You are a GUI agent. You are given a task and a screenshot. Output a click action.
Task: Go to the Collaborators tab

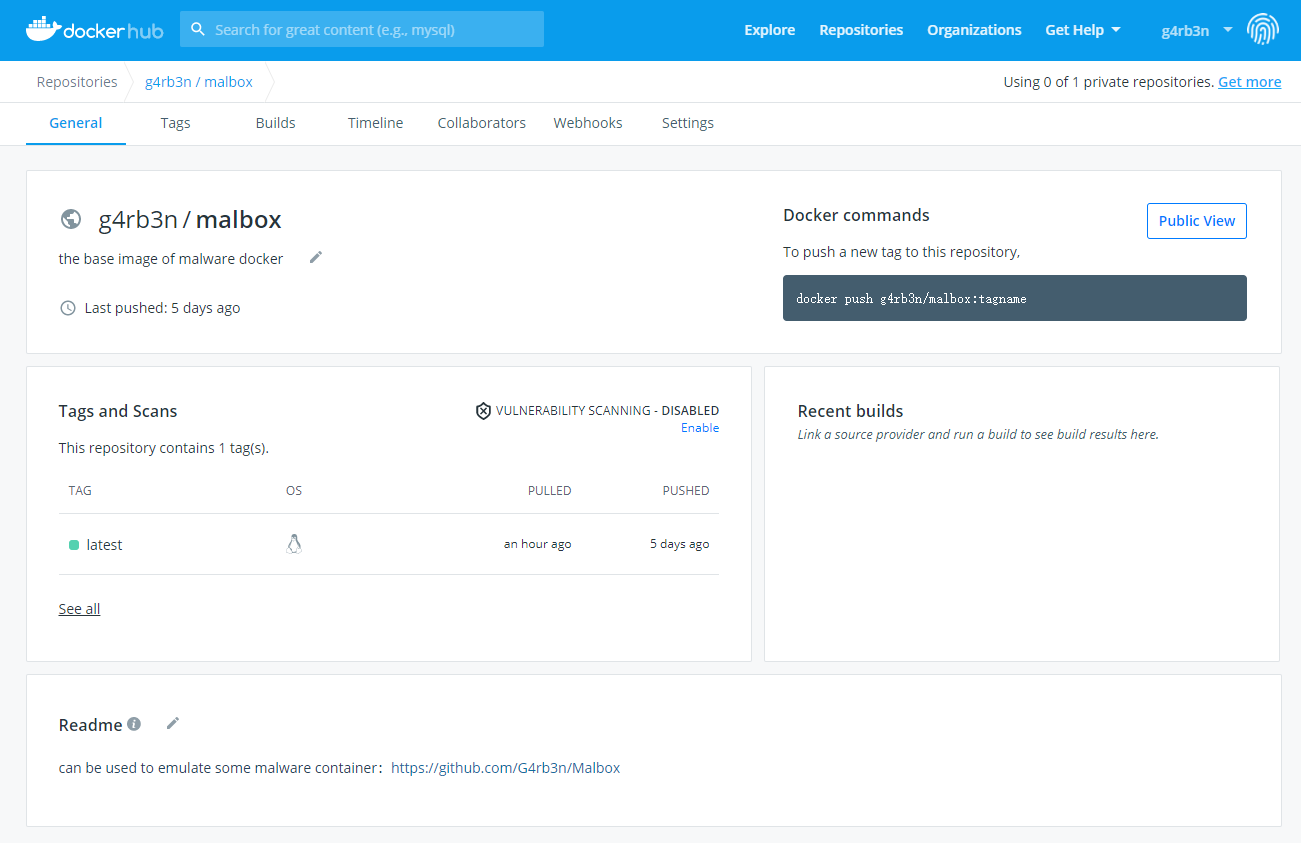(x=481, y=123)
